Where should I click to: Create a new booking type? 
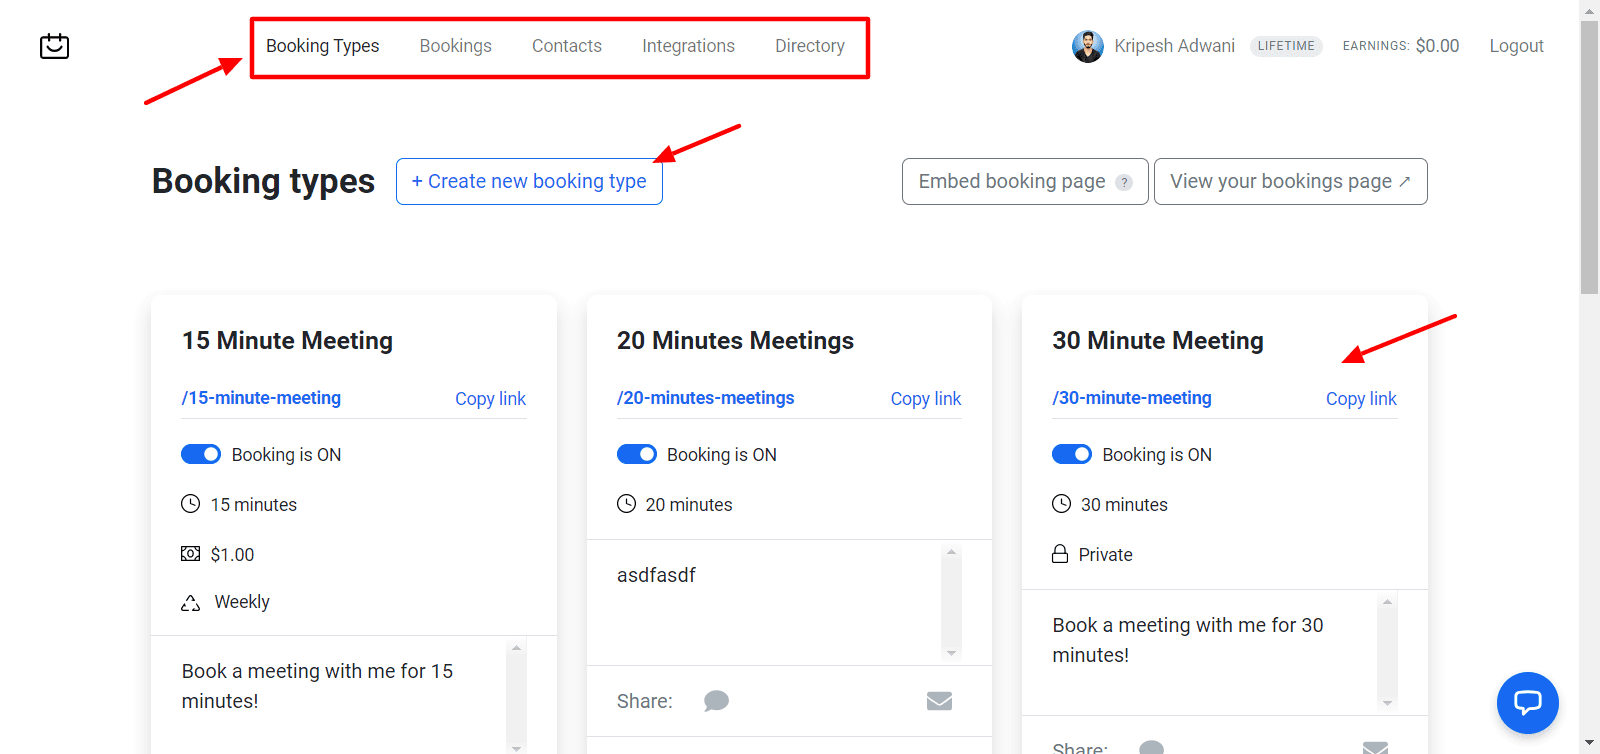click(529, 181)
